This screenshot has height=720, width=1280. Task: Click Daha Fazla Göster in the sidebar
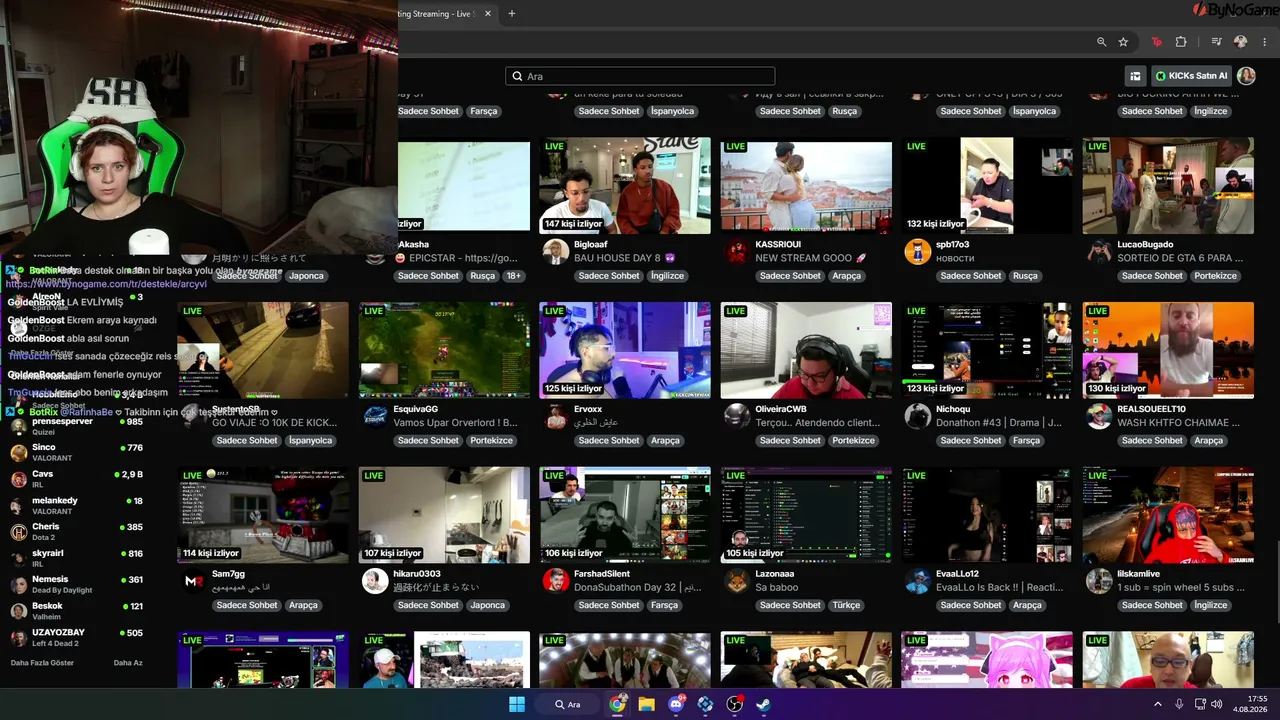(x=42, y=663)
